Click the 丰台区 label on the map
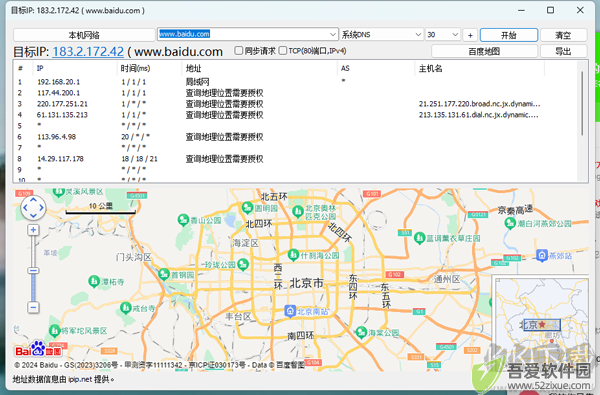 [238, 316]
